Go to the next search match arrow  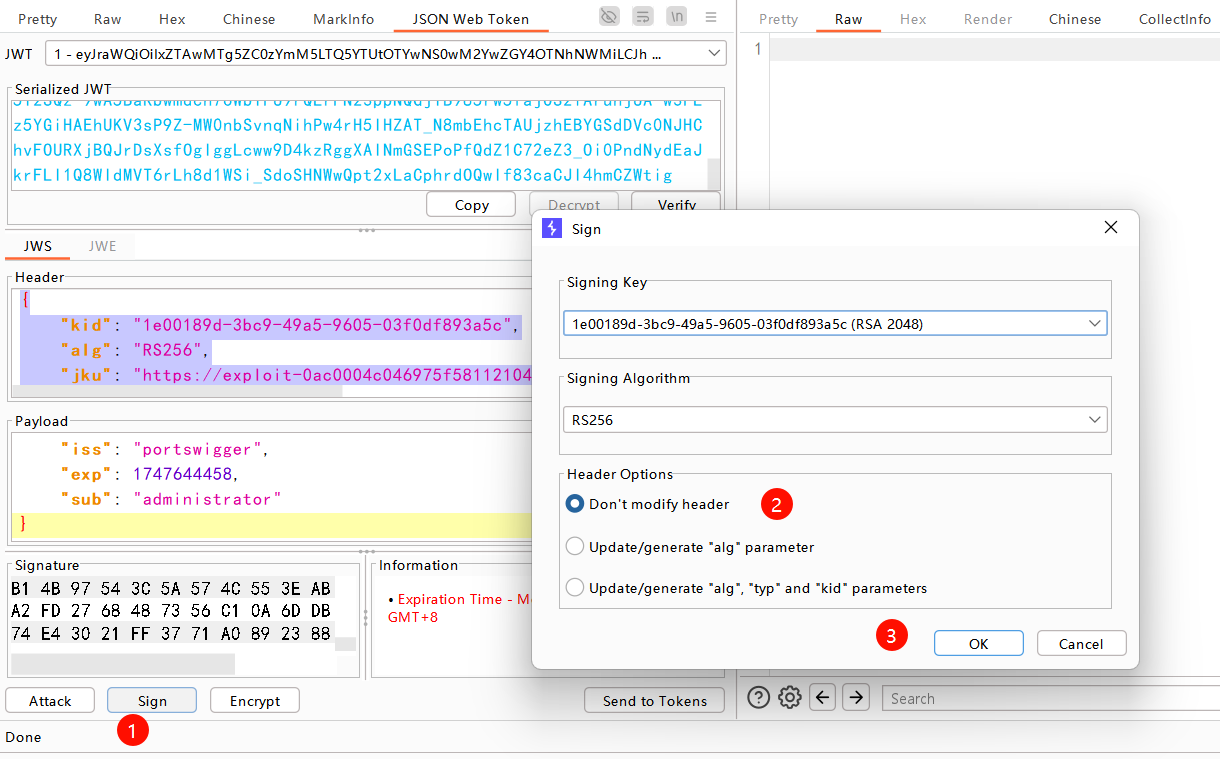[855, 697]
